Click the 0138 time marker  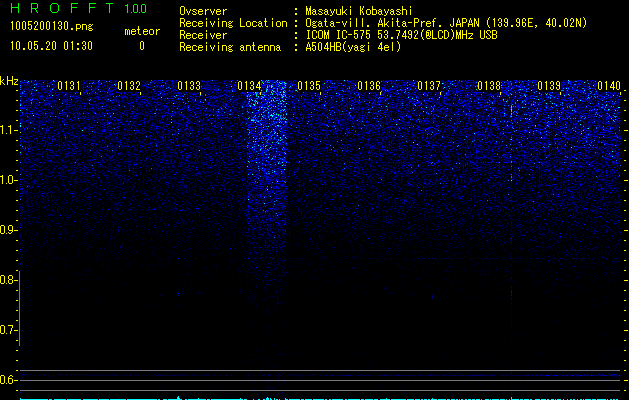click(489, 86)
